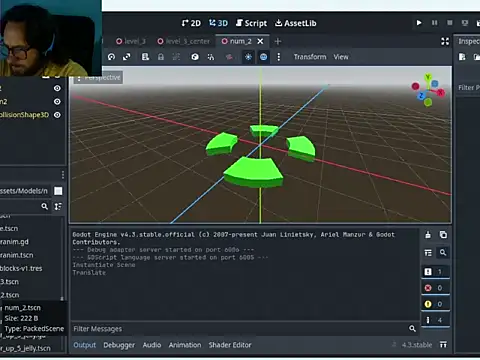Open the Perspective view menu
Image resolution: width=480 pixels, height=360 pixels.
[x=98, y=78]
